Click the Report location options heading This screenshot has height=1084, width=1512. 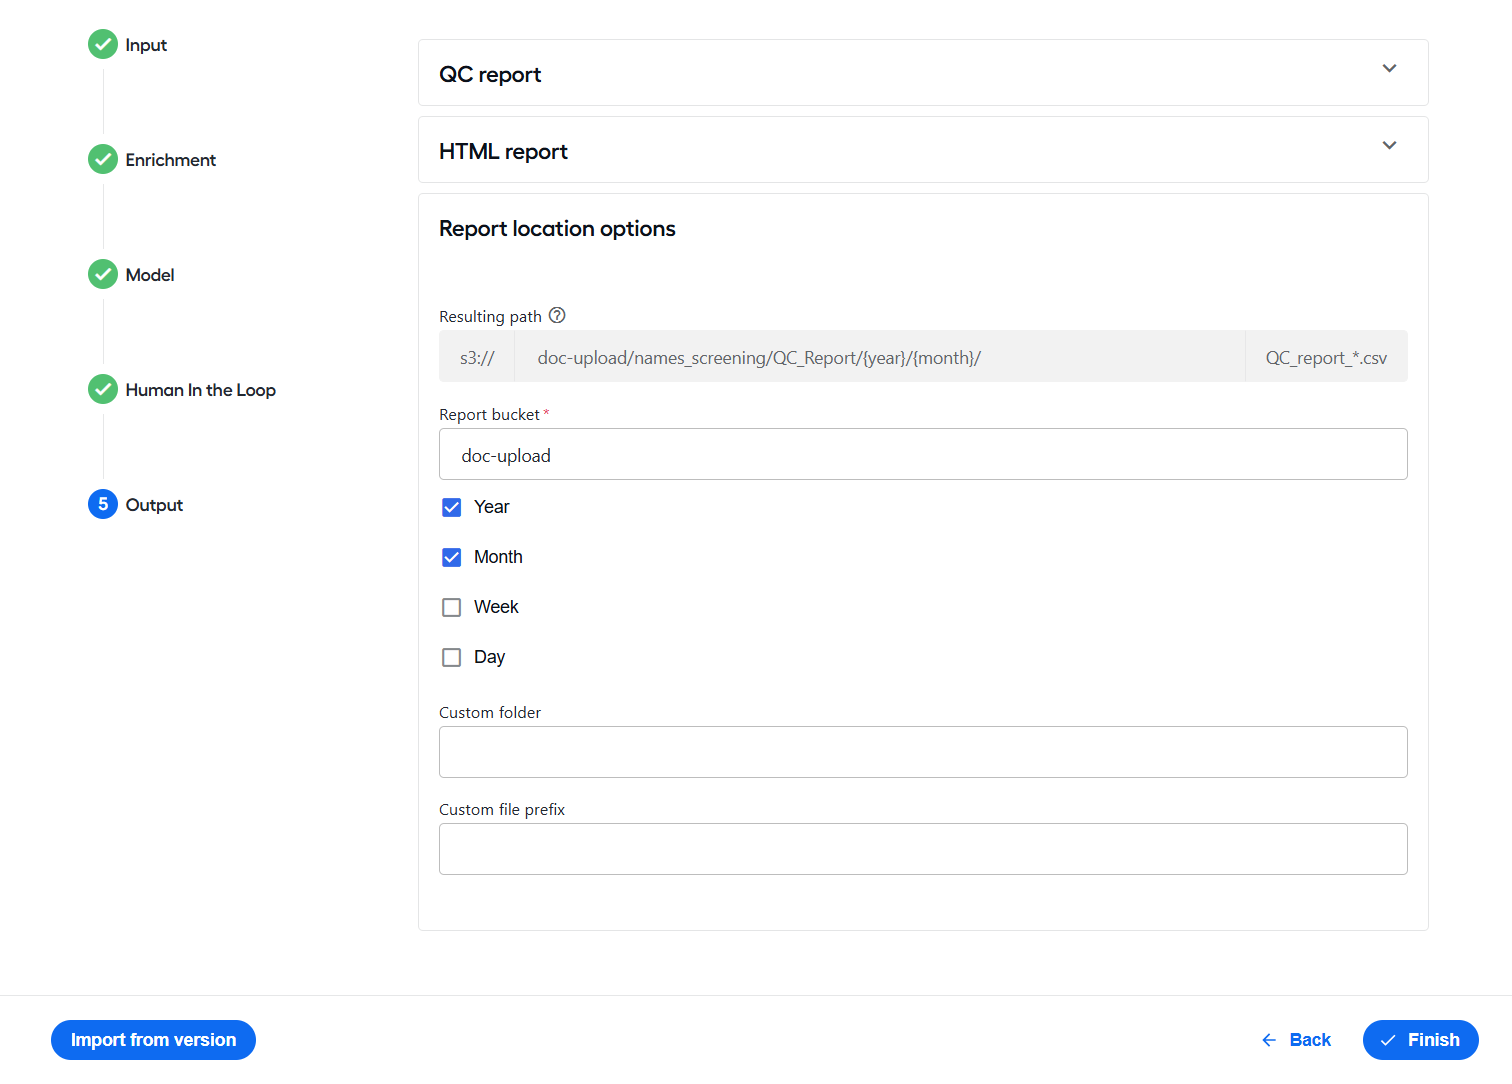click(557, 229)
